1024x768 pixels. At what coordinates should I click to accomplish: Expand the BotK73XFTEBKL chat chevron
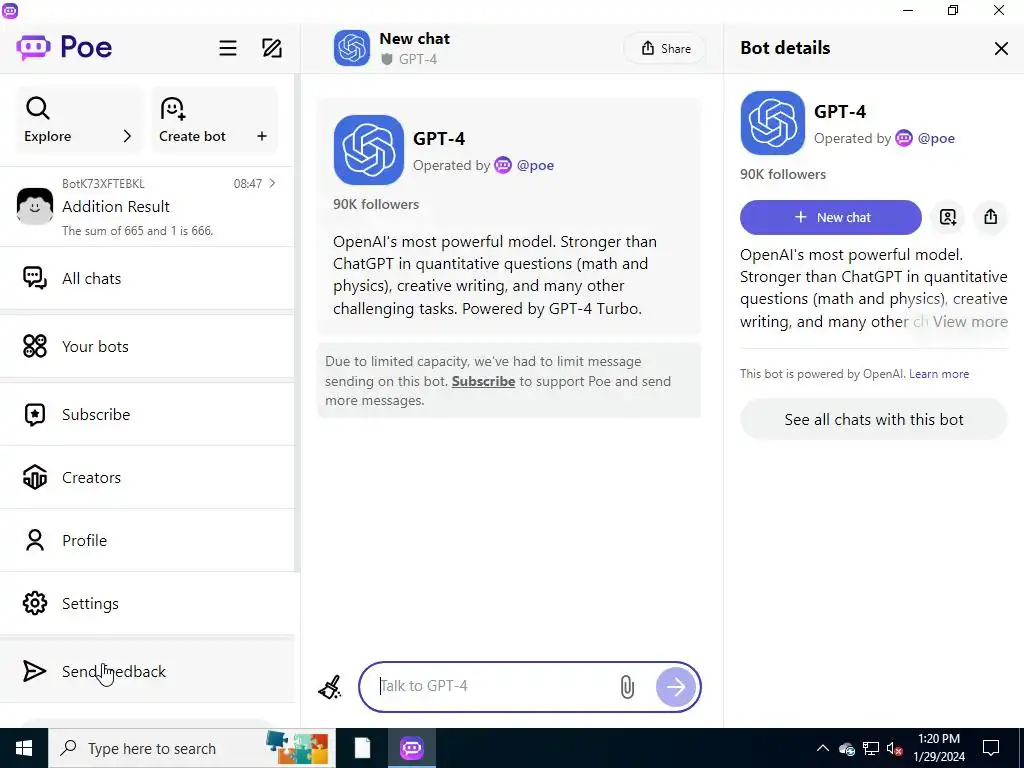coord(272,183)
